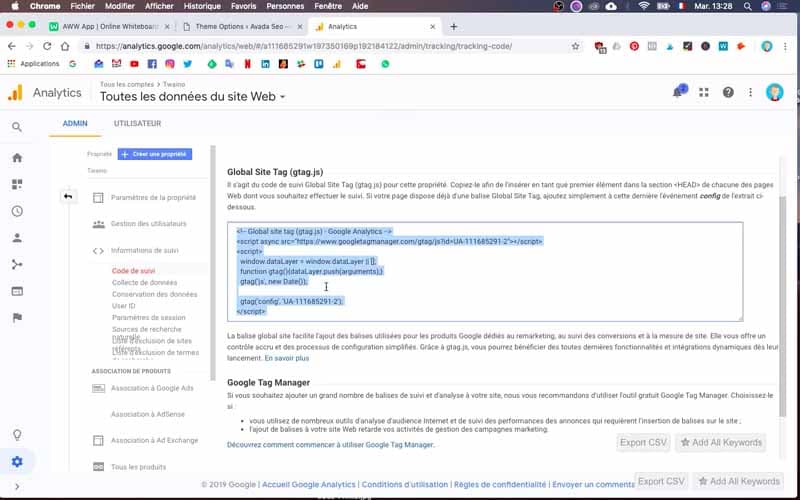
Task: Click the upper 'Export CSV' button
Action: (x=643, y=442)
